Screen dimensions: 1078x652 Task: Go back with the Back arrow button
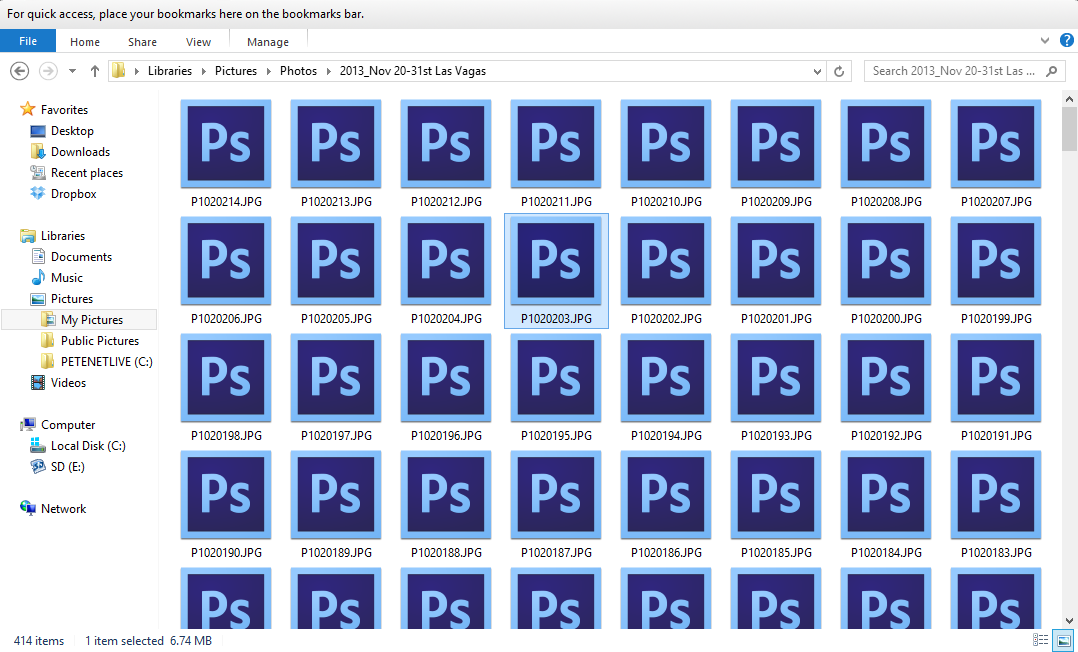19,71
